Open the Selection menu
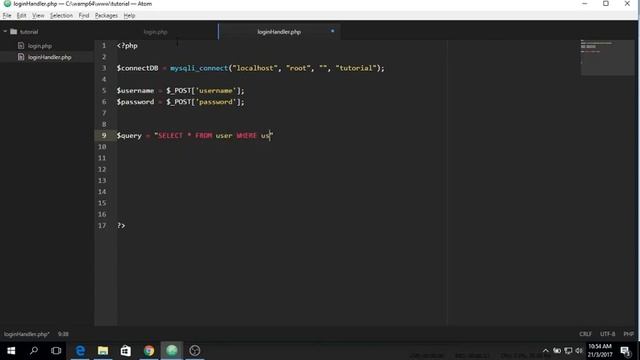This screenshot has width=640, height=360. (x=61, y=16)
